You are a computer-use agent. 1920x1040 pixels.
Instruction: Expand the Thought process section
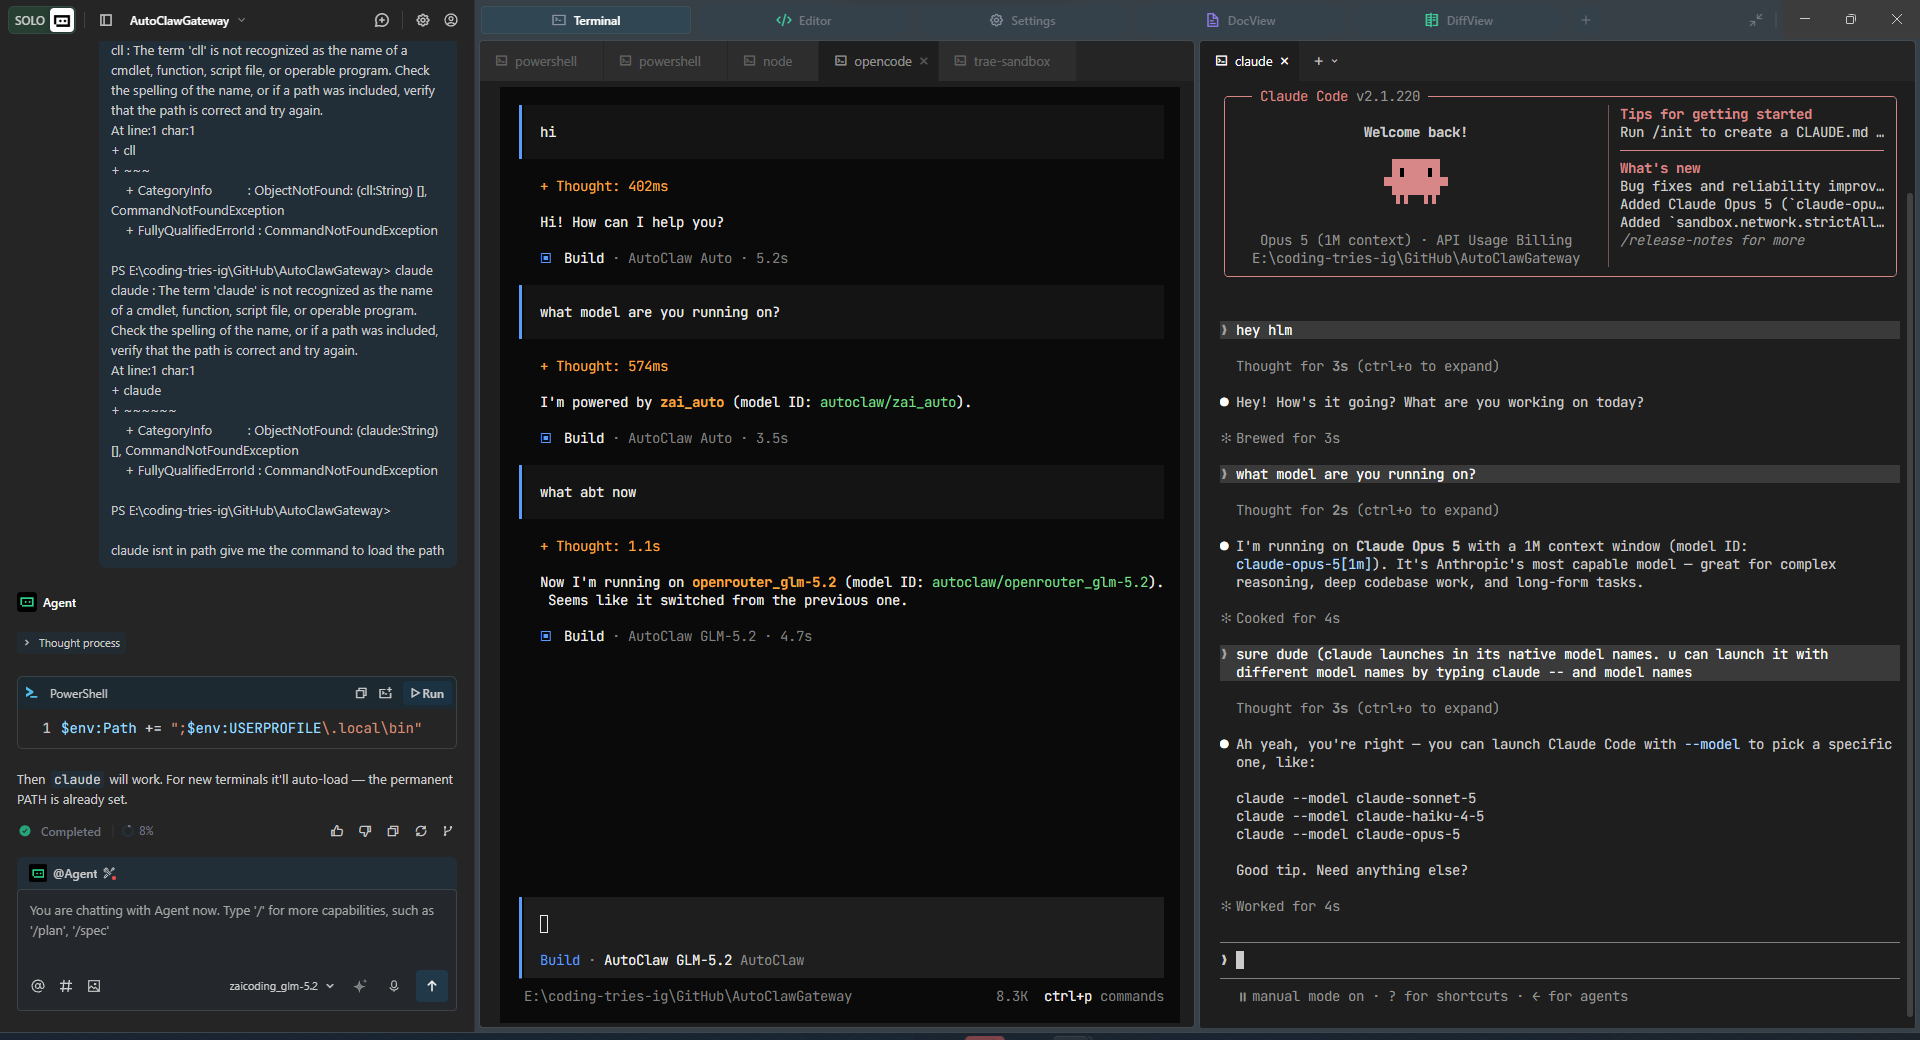click(71, 643)
